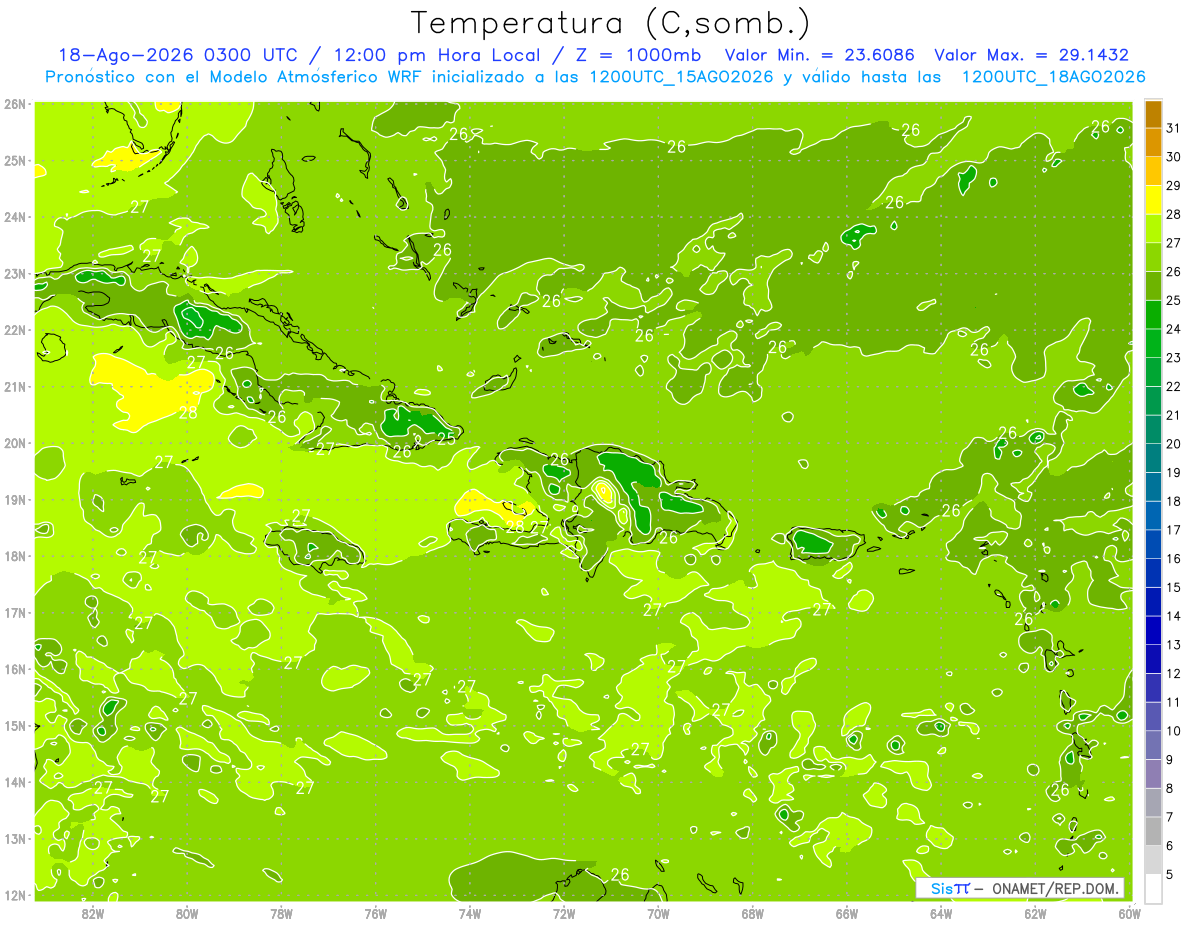Screen dimensions: 1200x927
Task: Click the '25' contour label near eastern Cuba
Action: pos(446,438)
